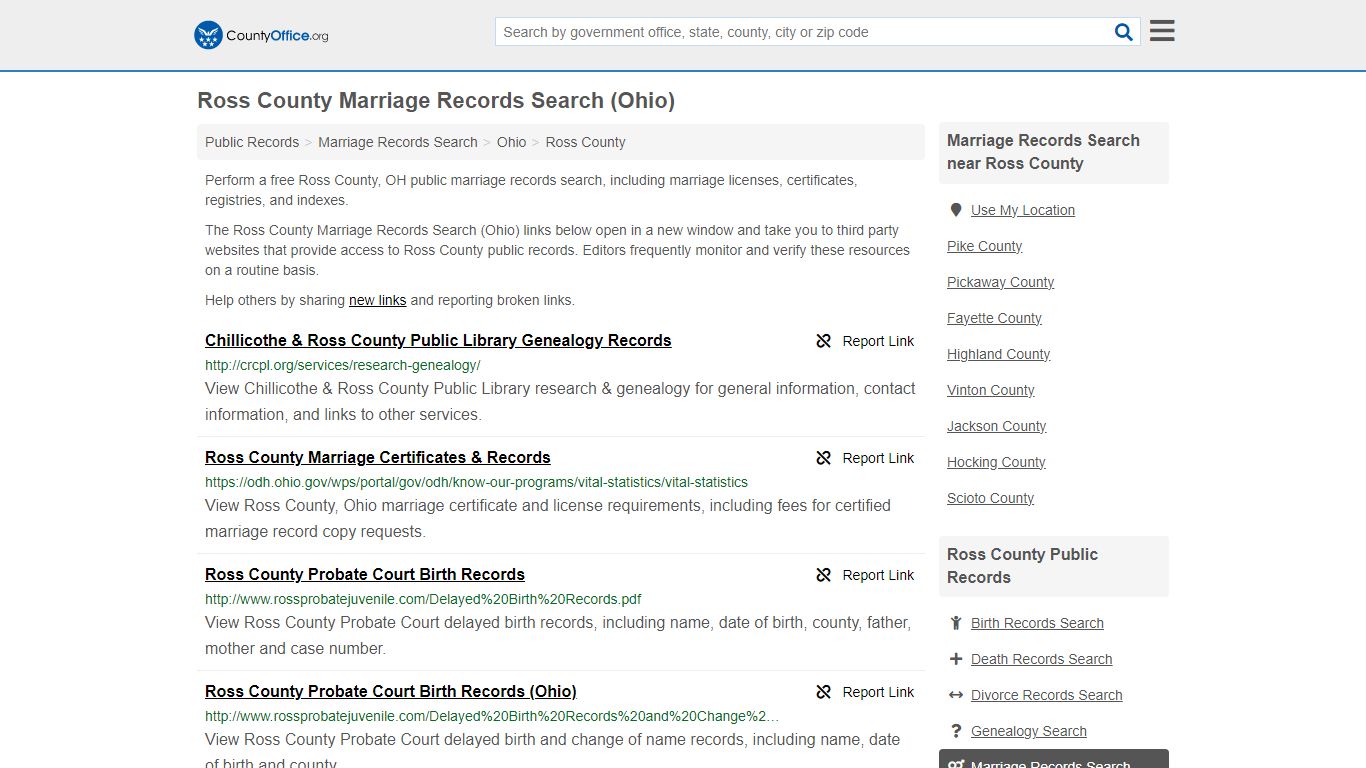This screenshot has width=1366, height=768.
Task: Open Divorce Records Search in sidebar
Action: [x=1046, y=695]
